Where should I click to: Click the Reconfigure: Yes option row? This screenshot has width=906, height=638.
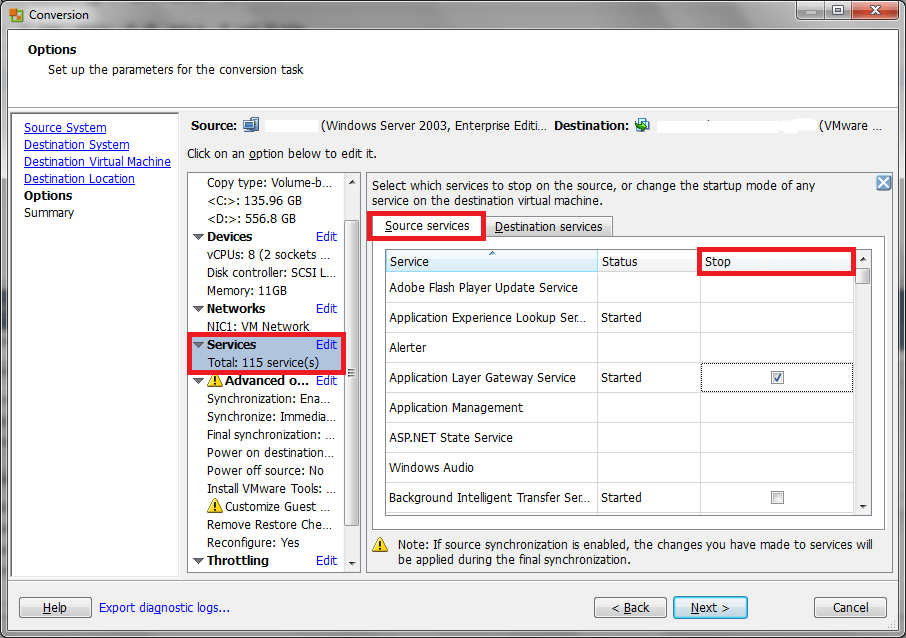(x=253, y=543)
